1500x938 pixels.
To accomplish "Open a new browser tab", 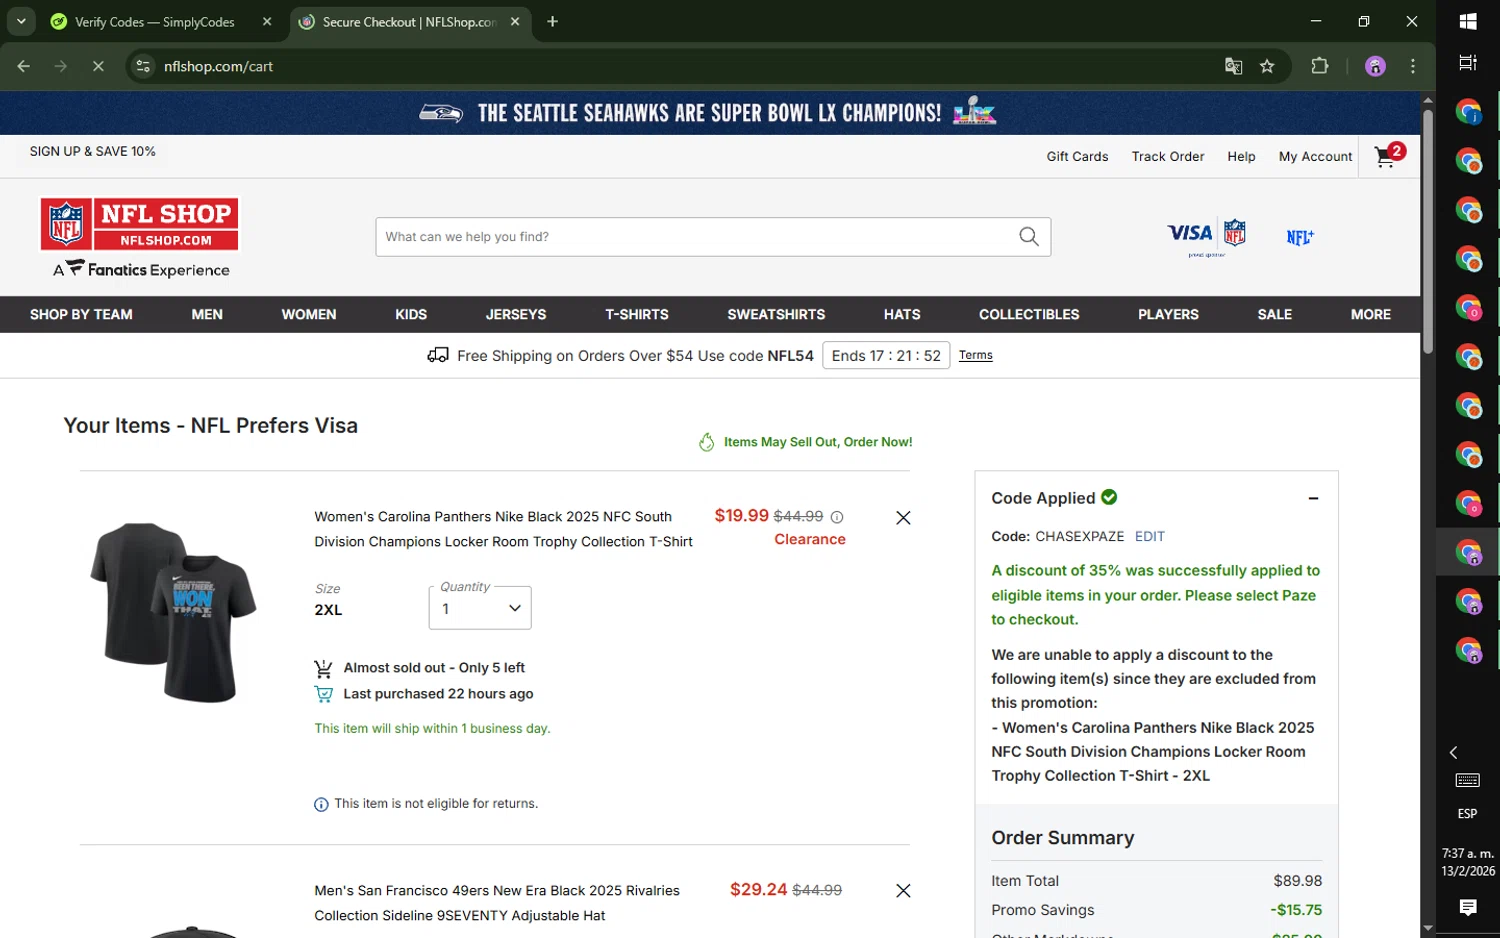I will click(552, 21).
